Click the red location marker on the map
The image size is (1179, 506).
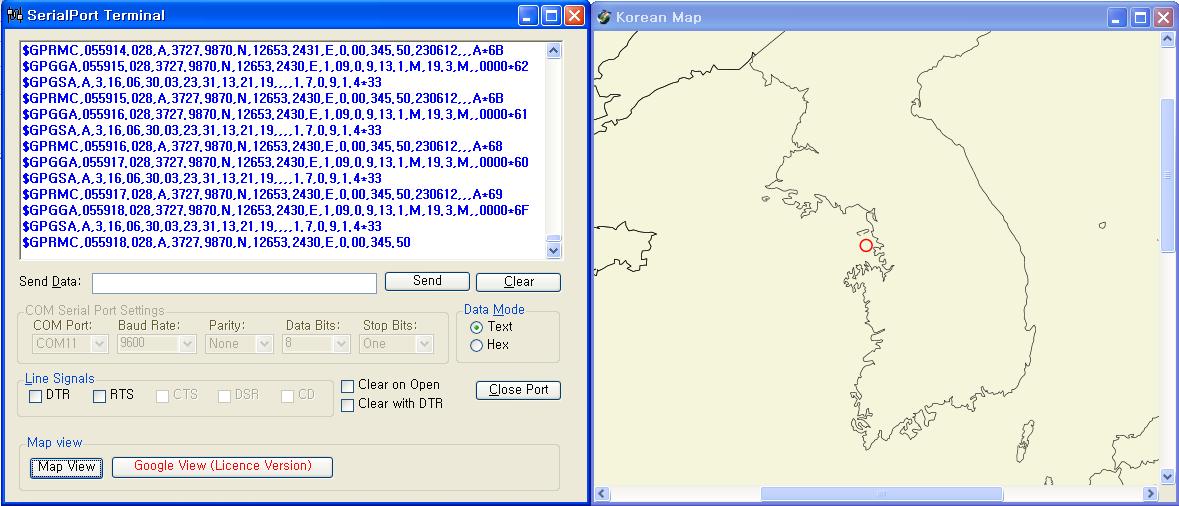[865, 245]
